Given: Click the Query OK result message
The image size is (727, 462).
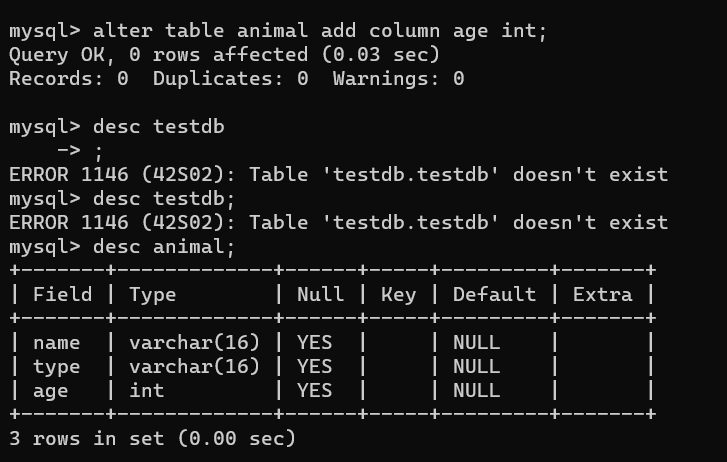Looking at the screenshot, I should click(x=224, y=55).
